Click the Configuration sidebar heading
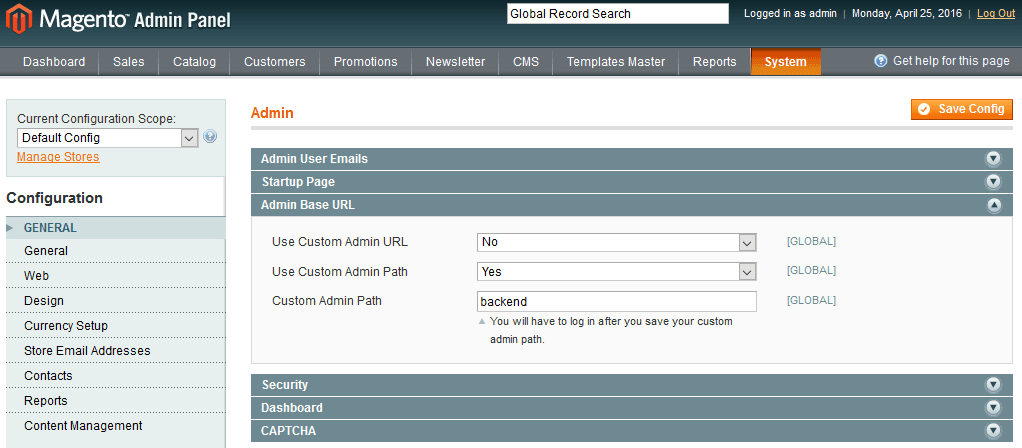This screenshot has height=448, width=1022. (55, 198)
